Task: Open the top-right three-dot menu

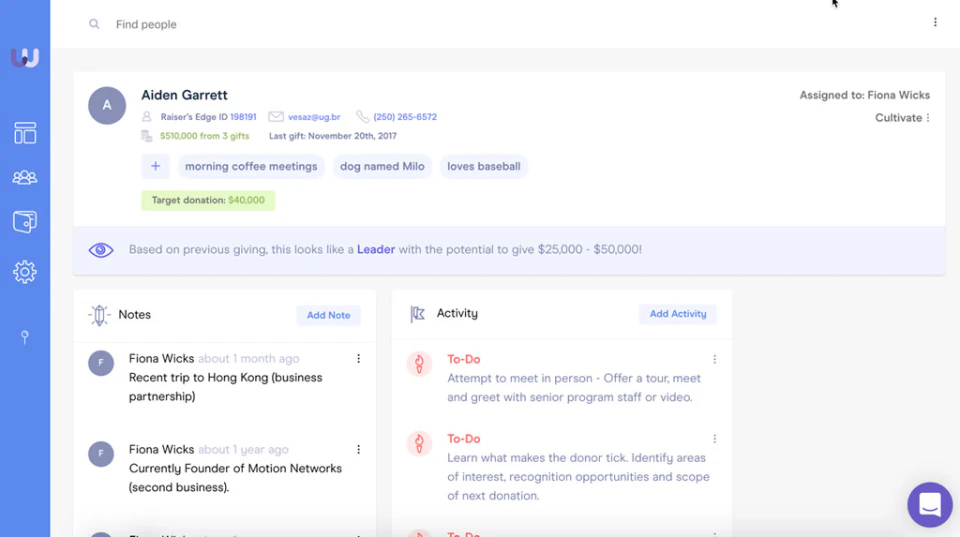Action: (x=935, y=22)
